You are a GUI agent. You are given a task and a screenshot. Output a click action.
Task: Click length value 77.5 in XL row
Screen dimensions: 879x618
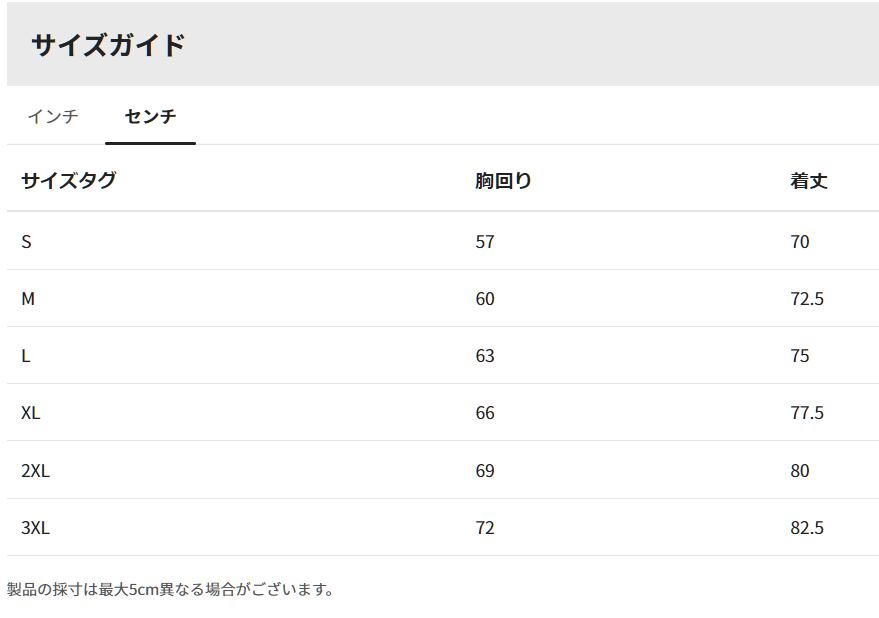[807, 413]
